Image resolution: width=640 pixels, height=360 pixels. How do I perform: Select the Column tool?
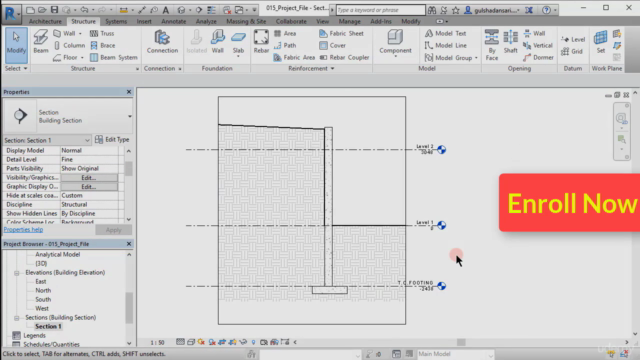tap(69, 45)
